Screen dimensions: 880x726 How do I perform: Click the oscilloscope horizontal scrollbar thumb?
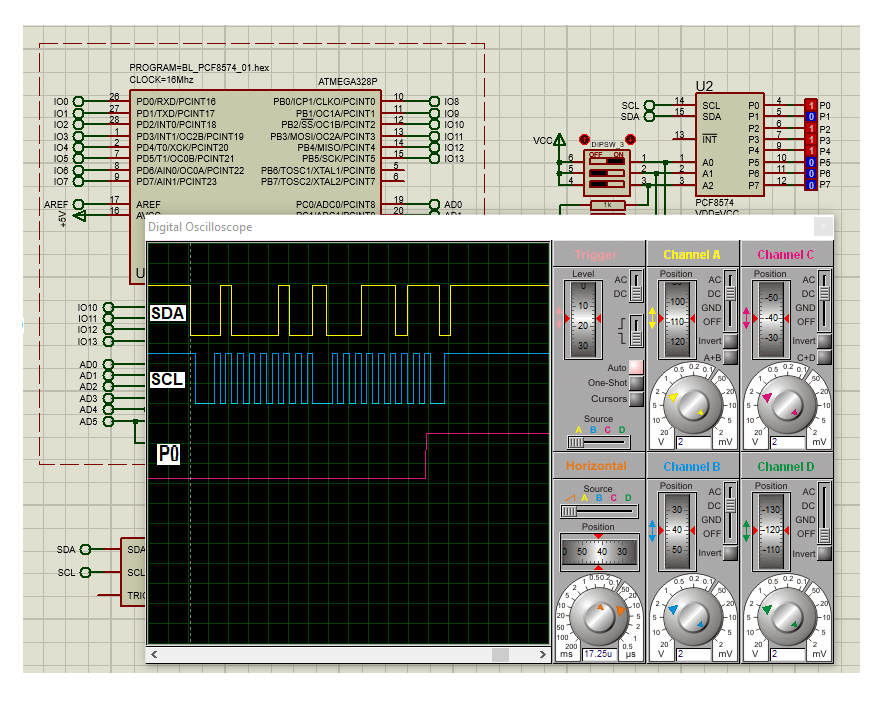coord(501,655)
